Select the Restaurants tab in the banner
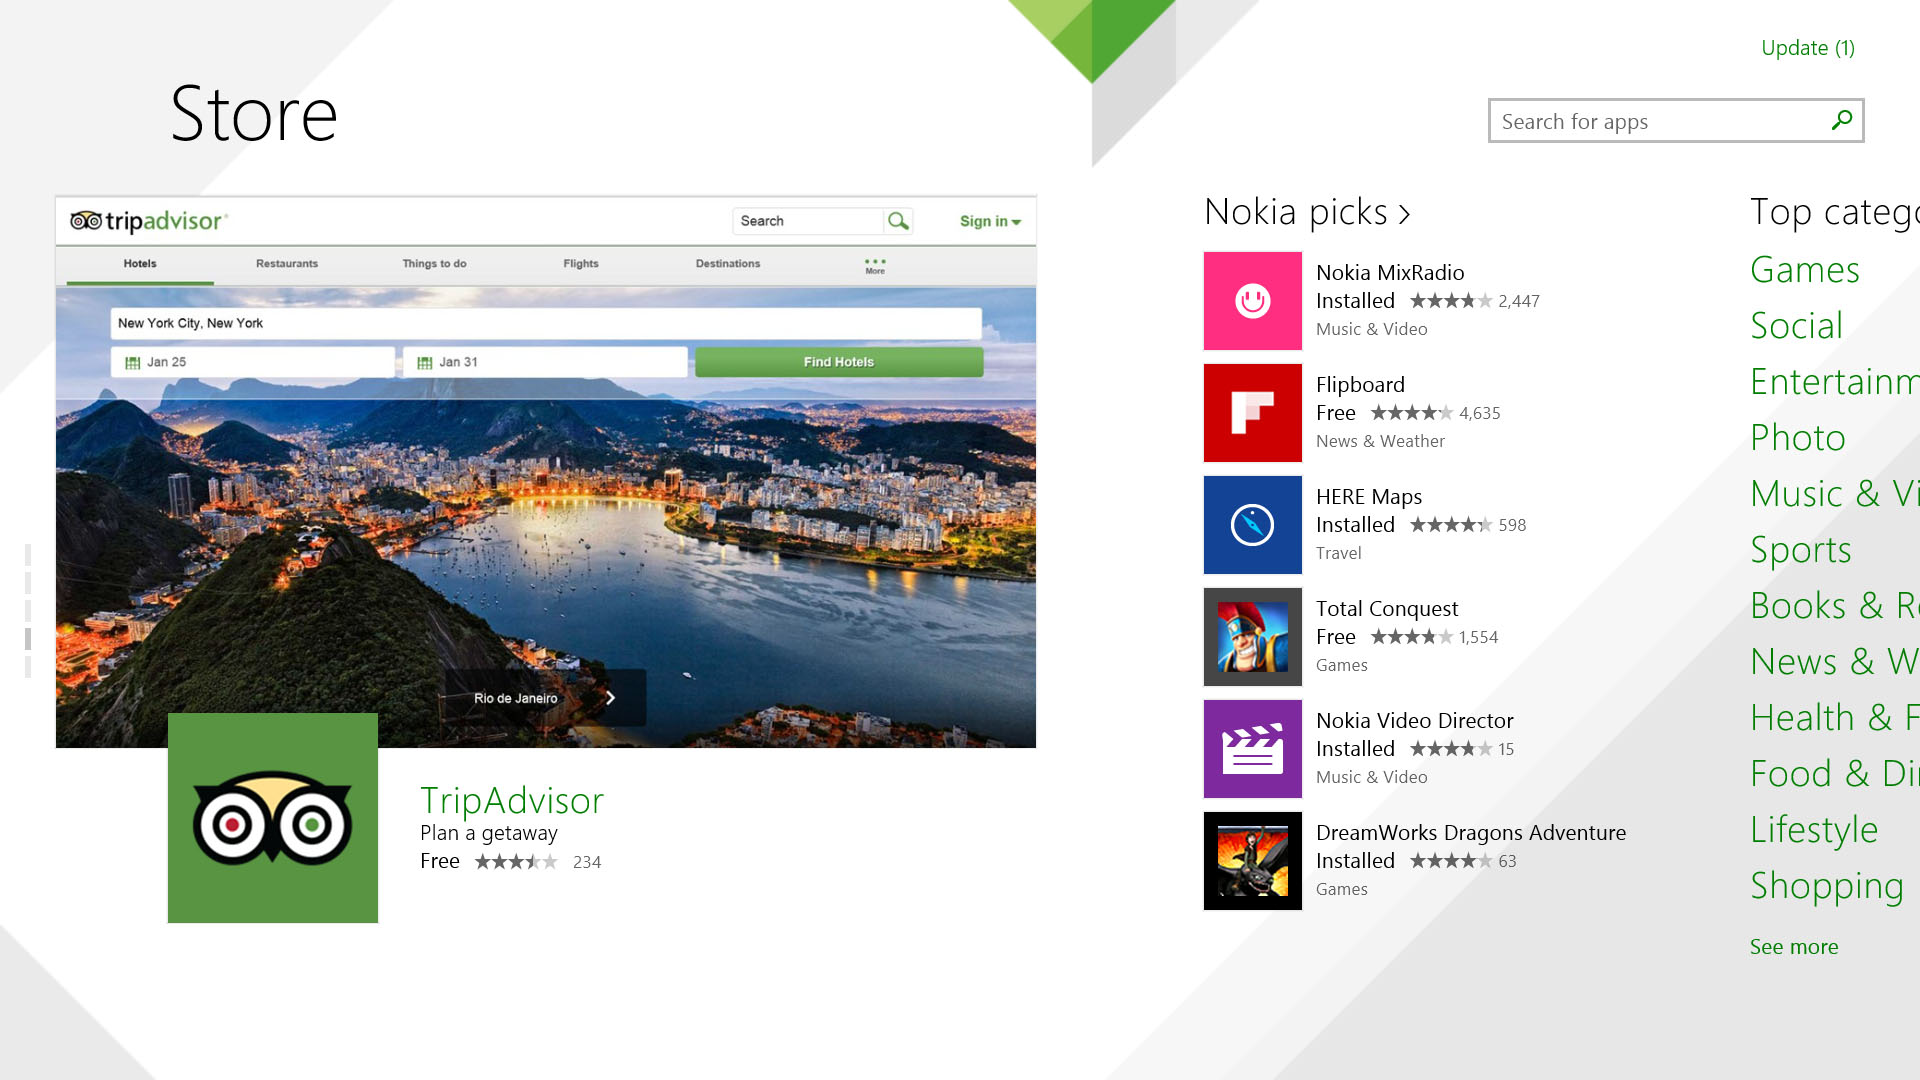This screenshot has height=1080, width=1920. point(287,264)
